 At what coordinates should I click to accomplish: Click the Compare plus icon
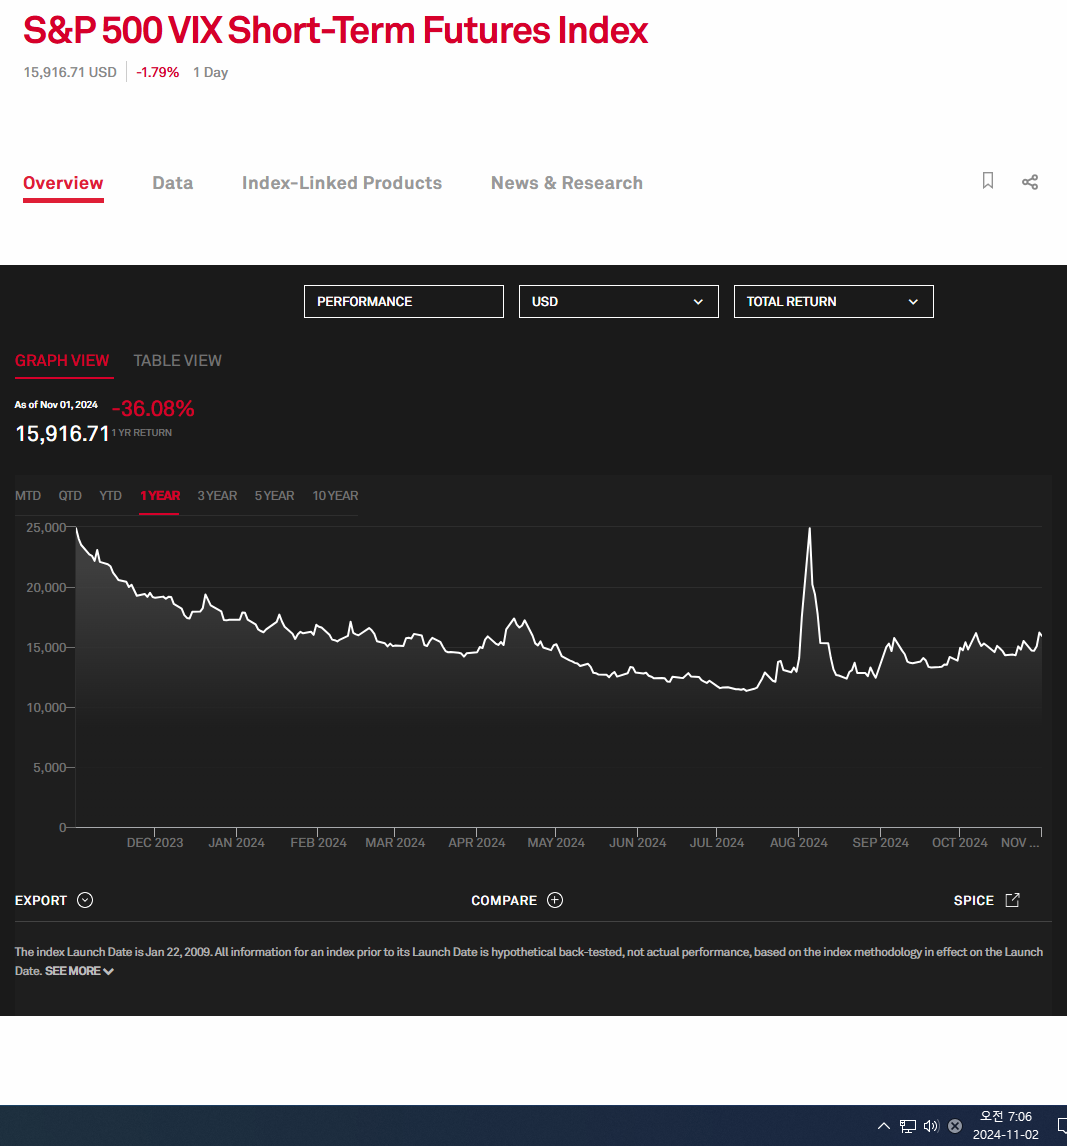click(555, 900)
